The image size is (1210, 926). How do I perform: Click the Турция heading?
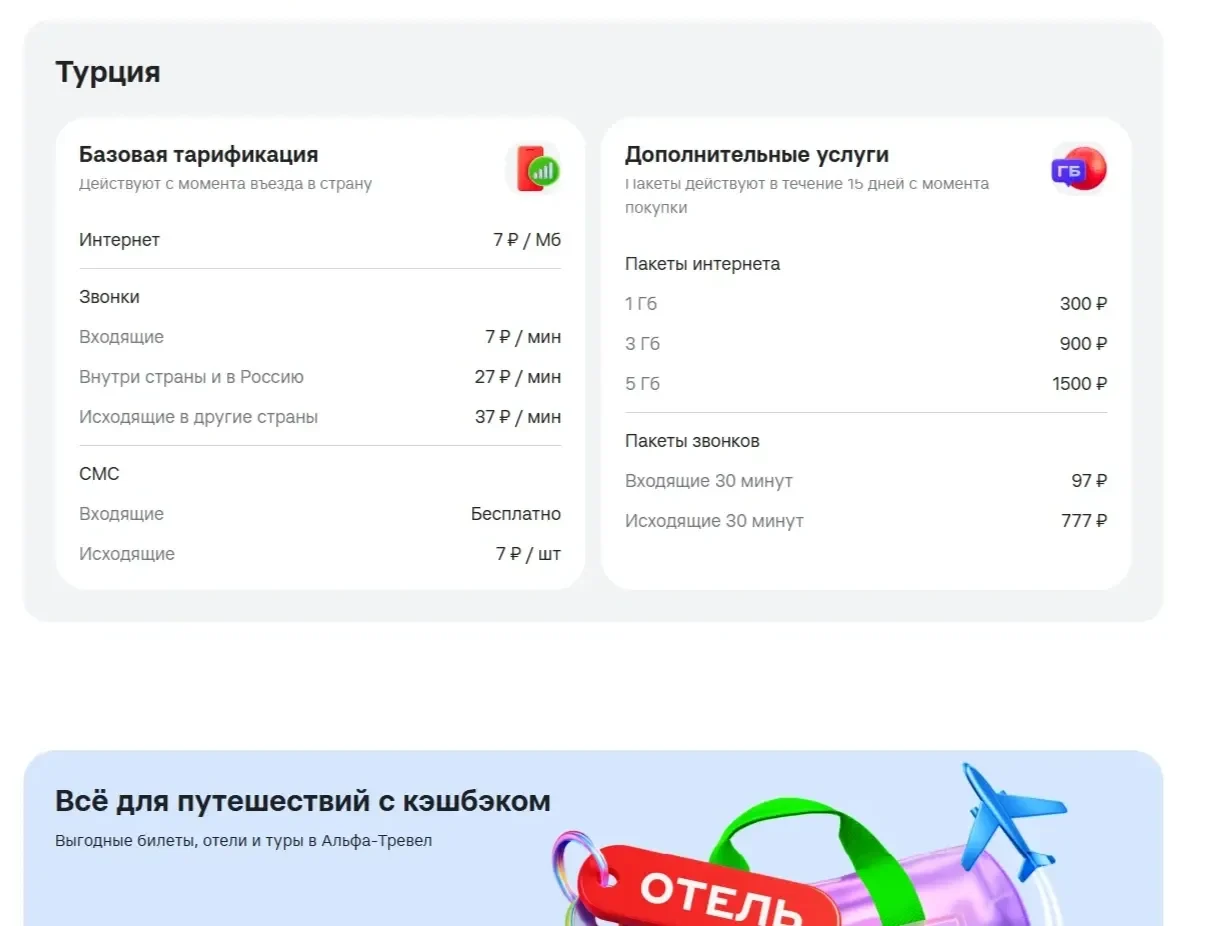tap(108, 73)
